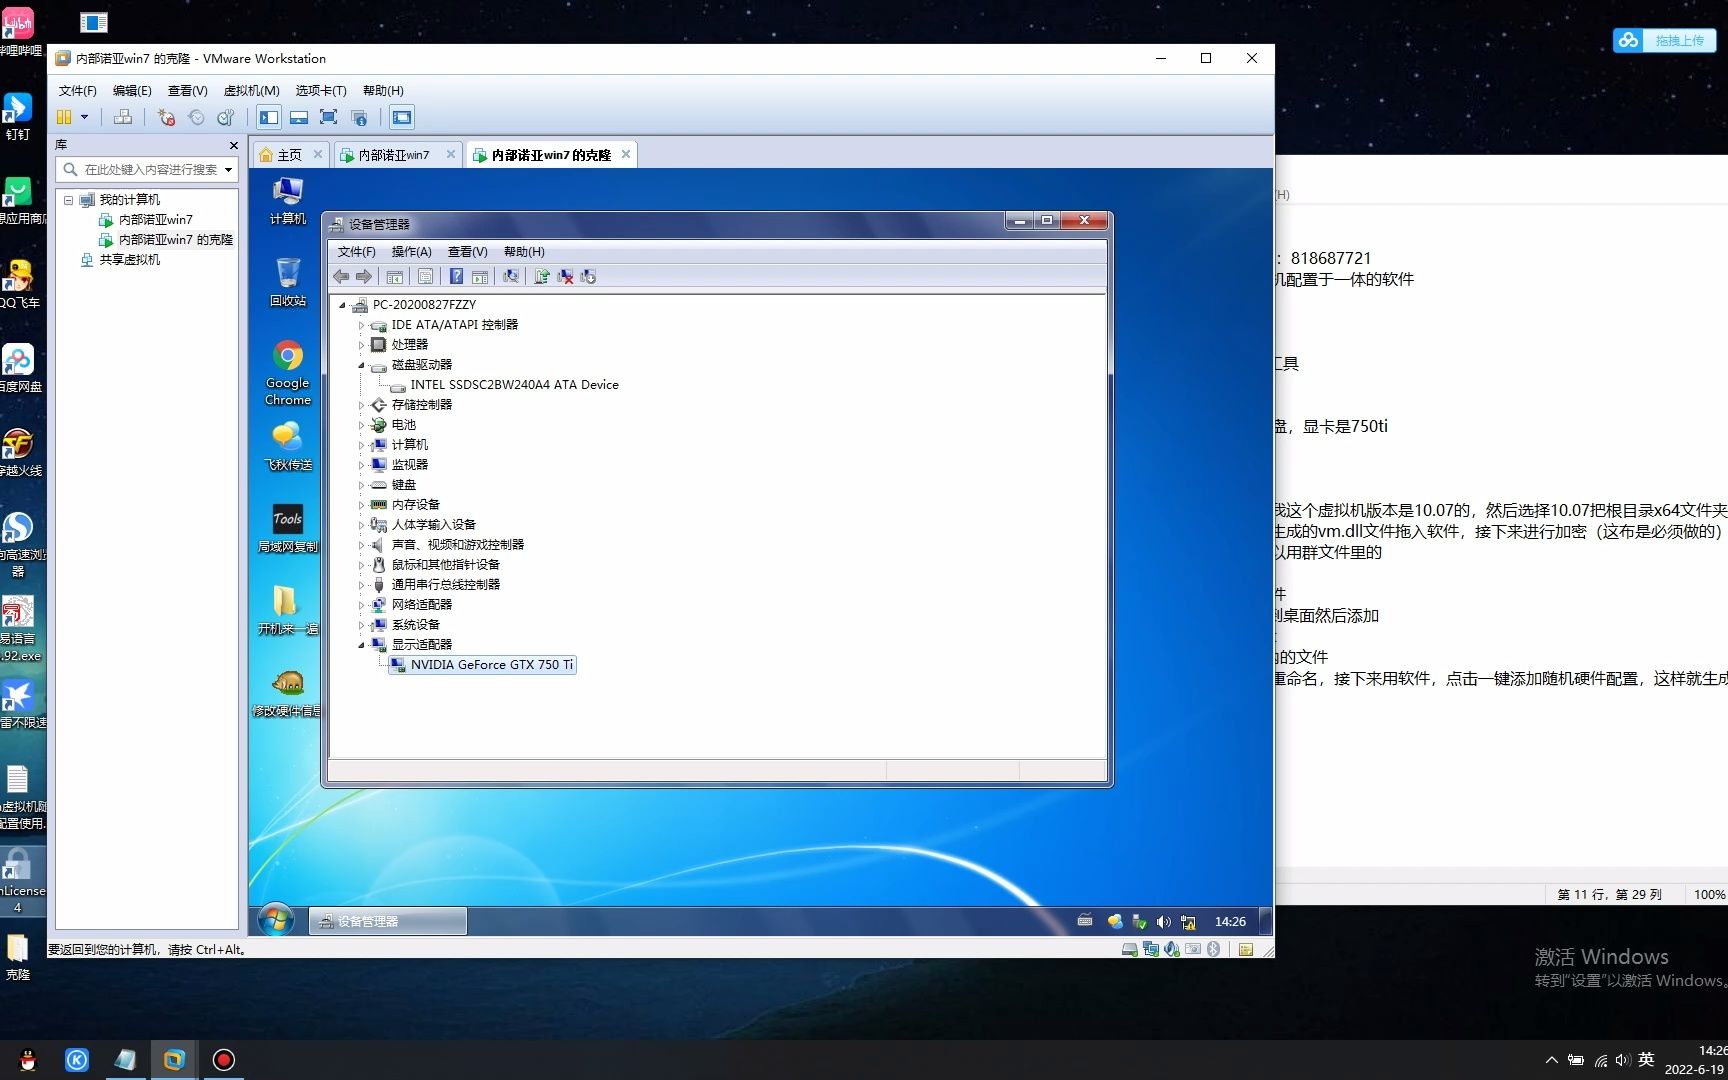
Task: Open VMware 查看(V) menu
Action: [187, 90]
